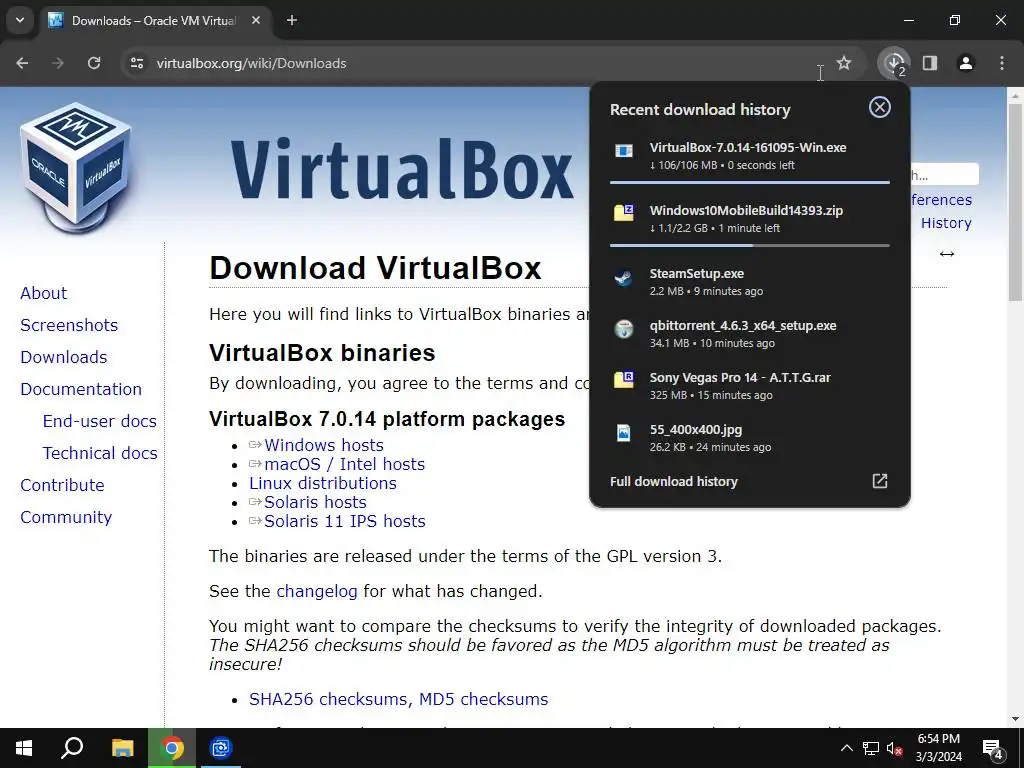
Task: Click the taskbar clock showing 6:54 PM
Action: (938, 748)
